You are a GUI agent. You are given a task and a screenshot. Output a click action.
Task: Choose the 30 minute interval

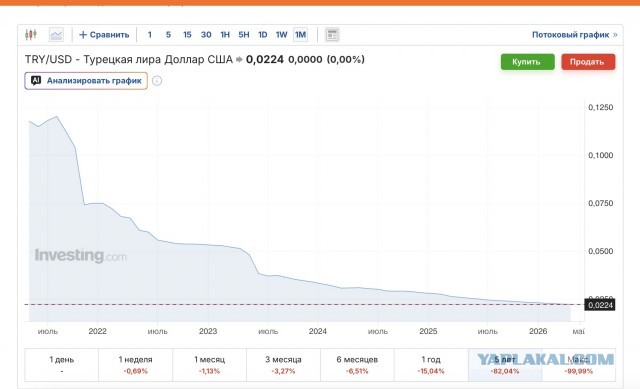(206, 35)
